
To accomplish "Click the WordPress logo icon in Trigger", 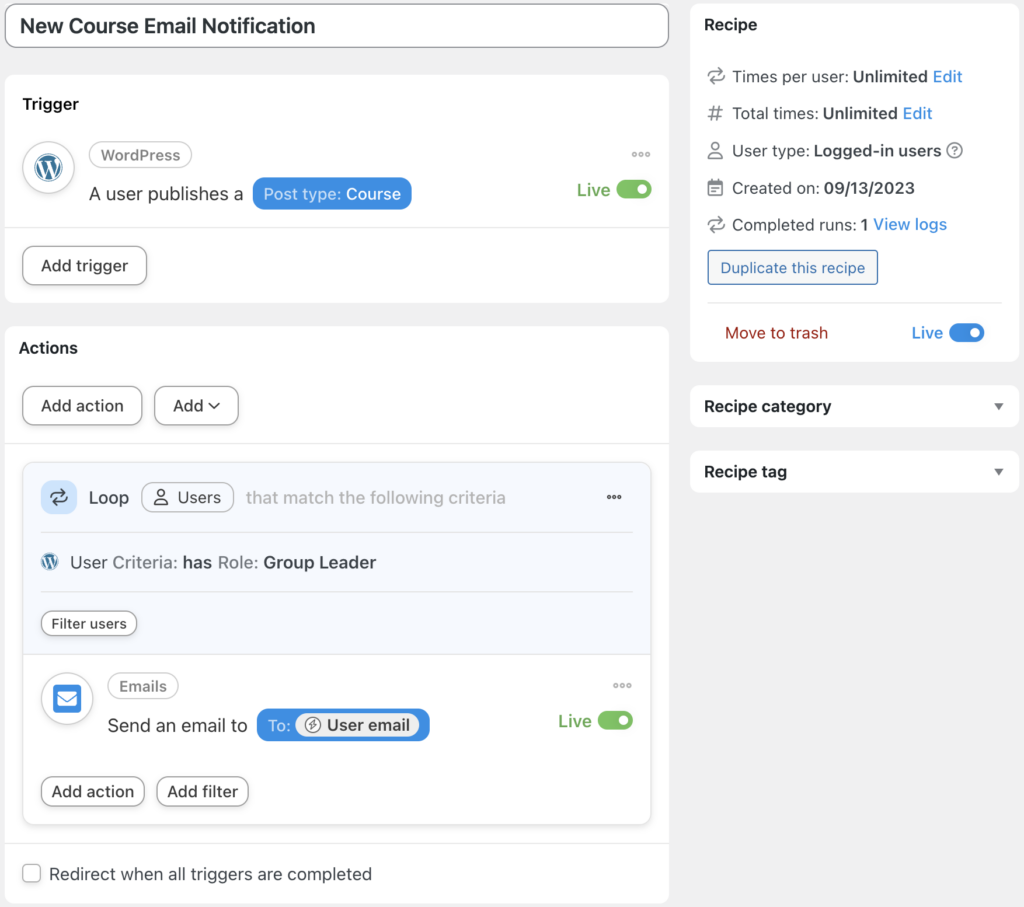I will pyautogui.click(x=48, y=167).
